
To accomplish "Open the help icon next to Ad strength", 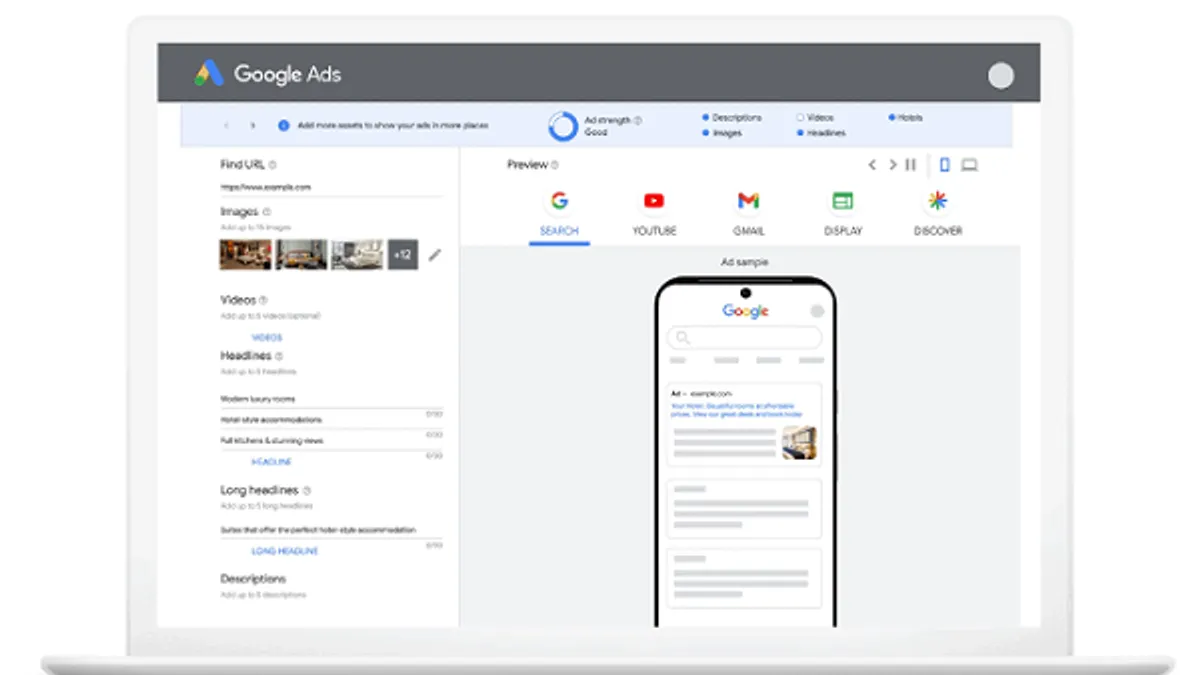I will click(638, 120).
